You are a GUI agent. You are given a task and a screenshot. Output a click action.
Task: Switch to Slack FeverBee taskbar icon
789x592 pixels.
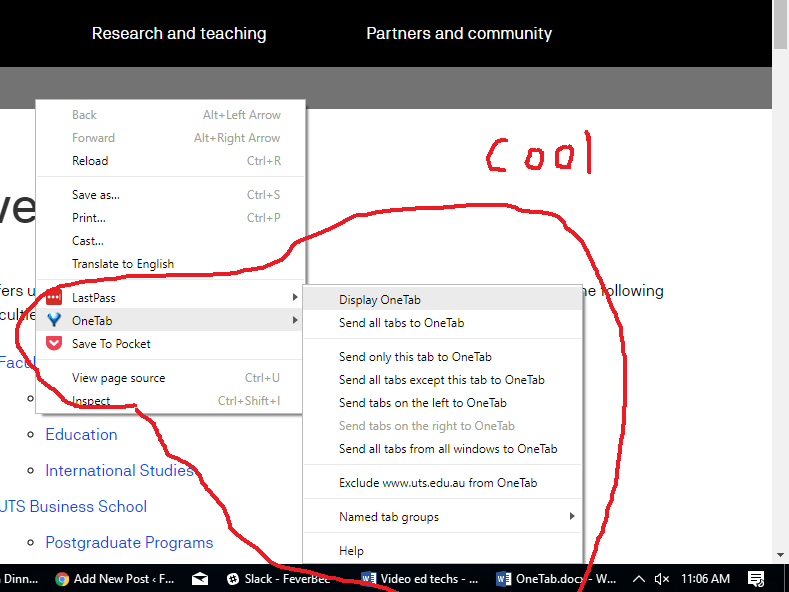233,579
